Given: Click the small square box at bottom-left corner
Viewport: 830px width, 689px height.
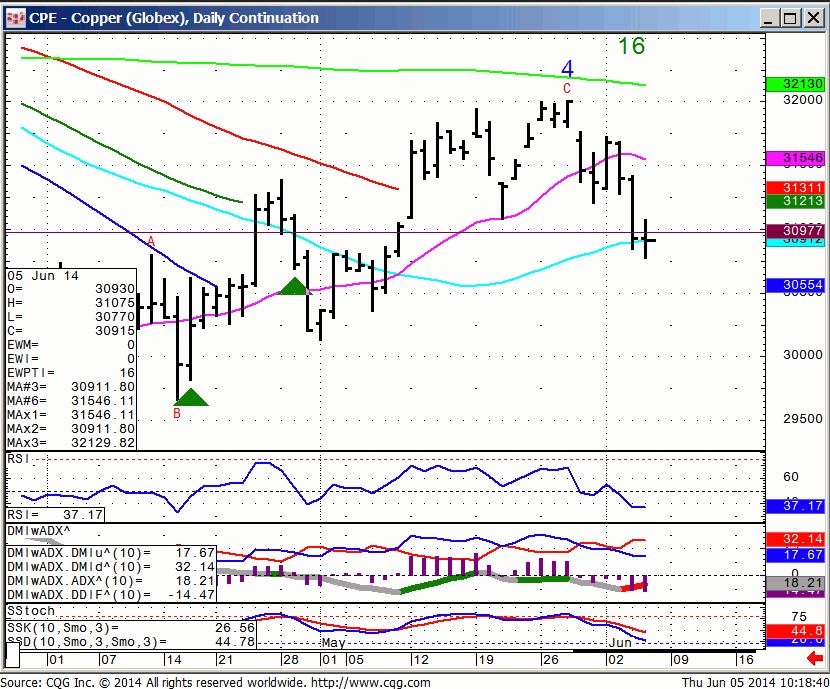Looking at the screenshot, I should tap(12, 660).
